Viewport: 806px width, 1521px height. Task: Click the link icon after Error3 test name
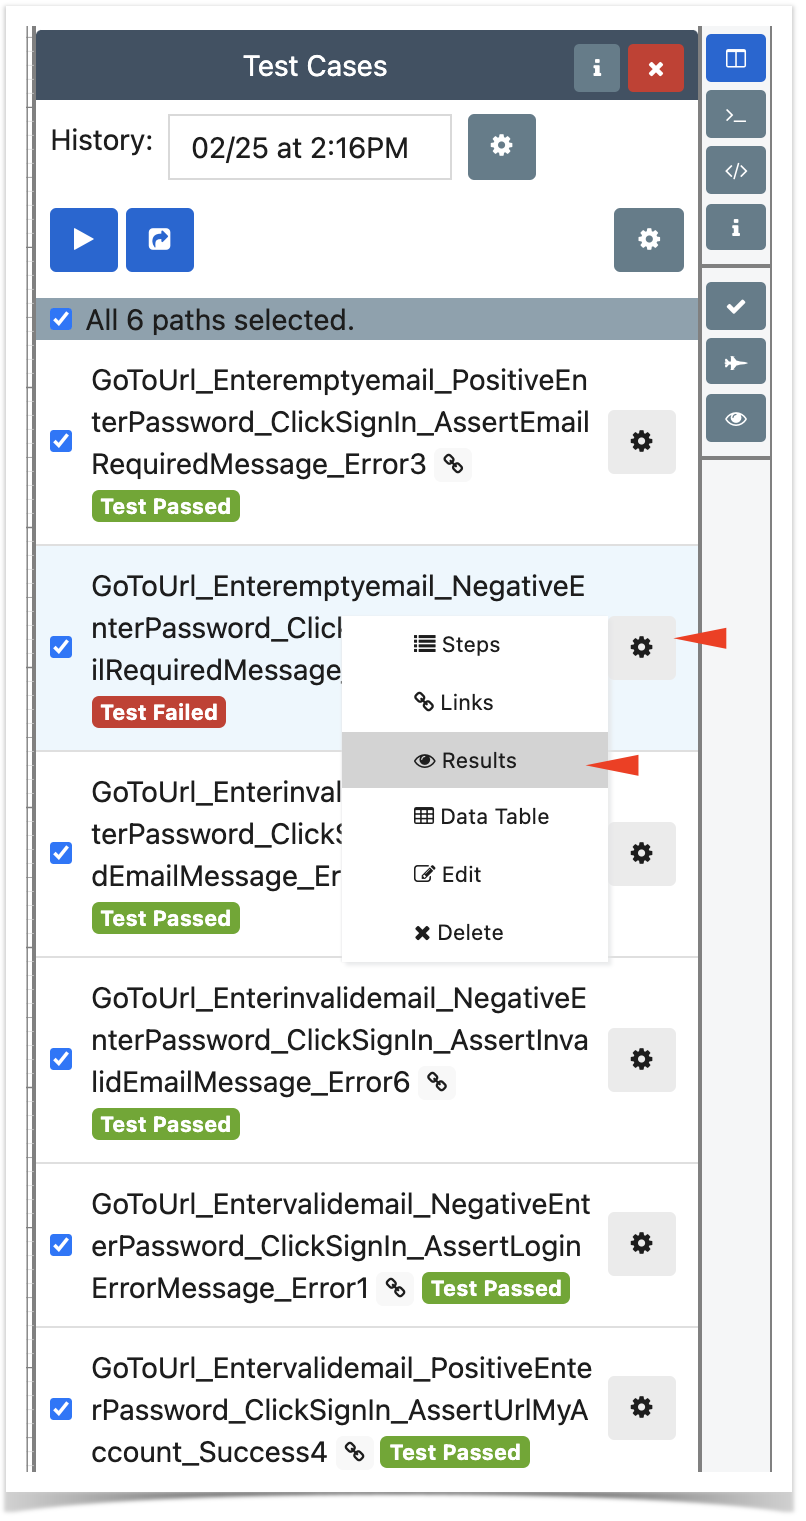click(453, 464)
